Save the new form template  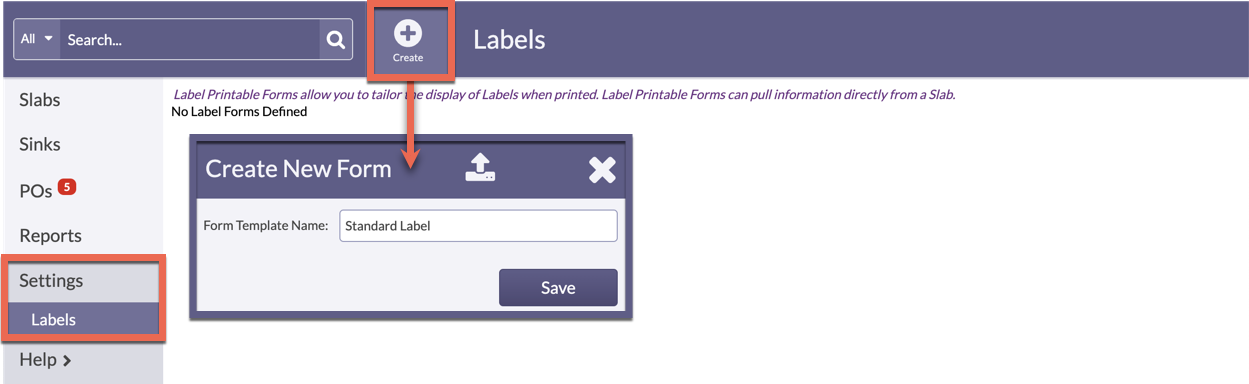tap(558, 288)
